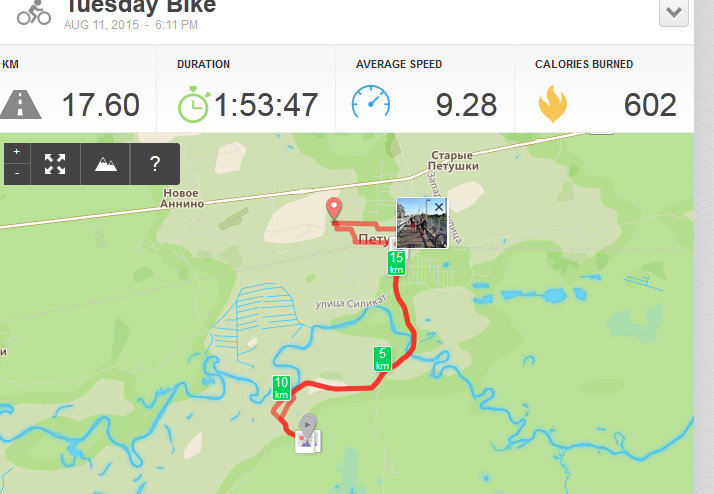Expand the workout options dropdown arrow

click(x=674, y=12)
